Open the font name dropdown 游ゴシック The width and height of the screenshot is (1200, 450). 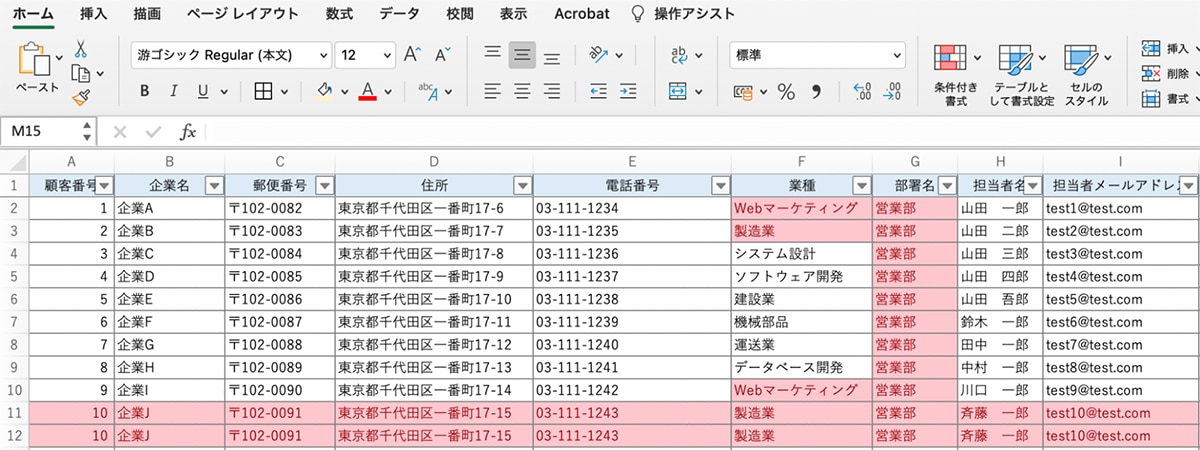click(322, 56)
